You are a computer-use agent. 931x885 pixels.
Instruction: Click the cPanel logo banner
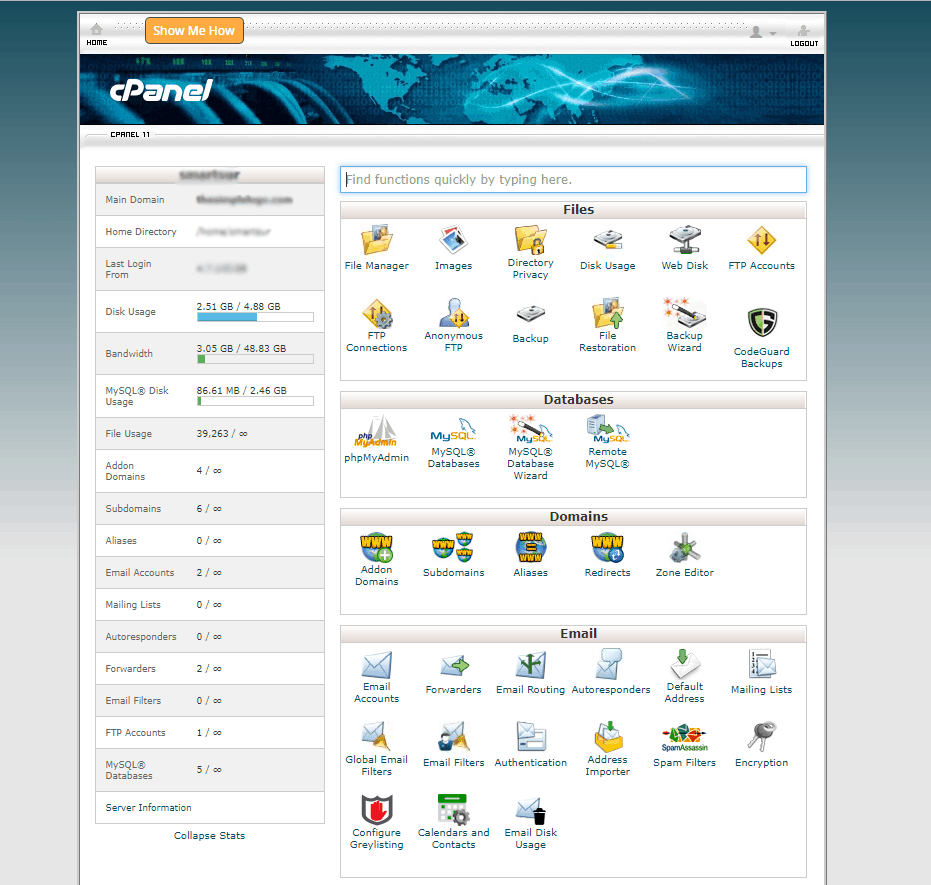click(161, 90)
